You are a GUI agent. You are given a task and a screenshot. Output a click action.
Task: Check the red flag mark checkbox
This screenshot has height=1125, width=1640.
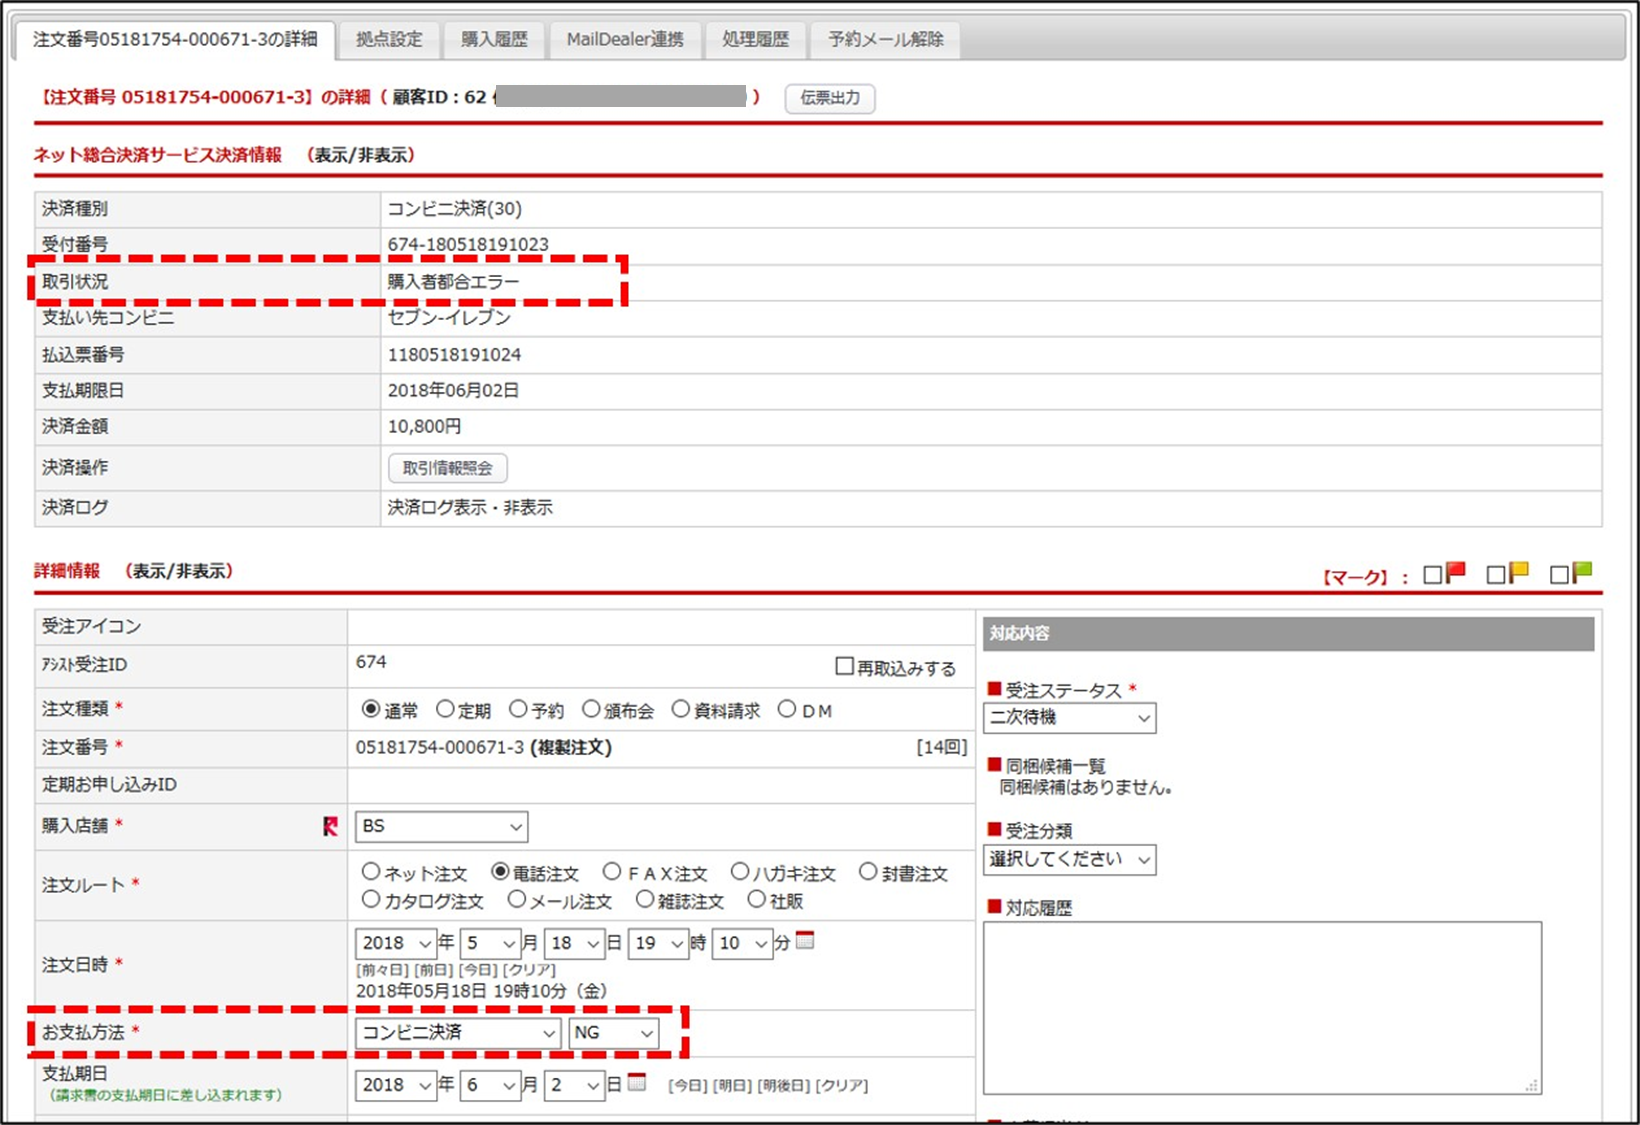(1432, 575)
